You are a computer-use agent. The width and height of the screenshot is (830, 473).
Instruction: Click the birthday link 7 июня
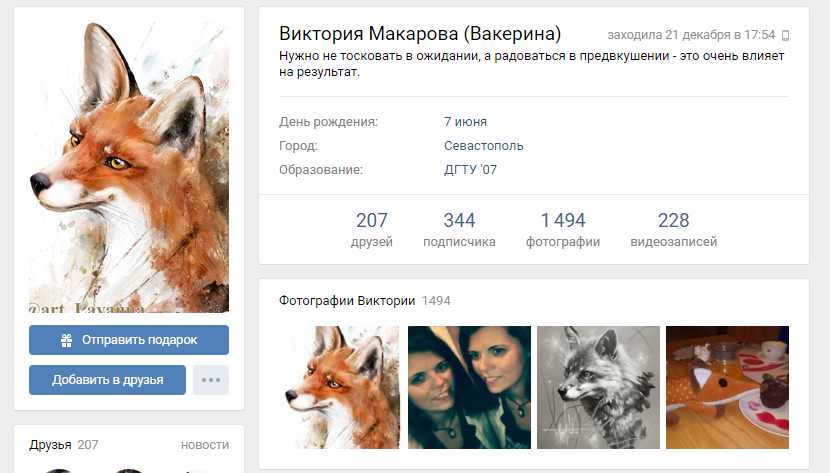pyautogui.click(x=465, y=122)
